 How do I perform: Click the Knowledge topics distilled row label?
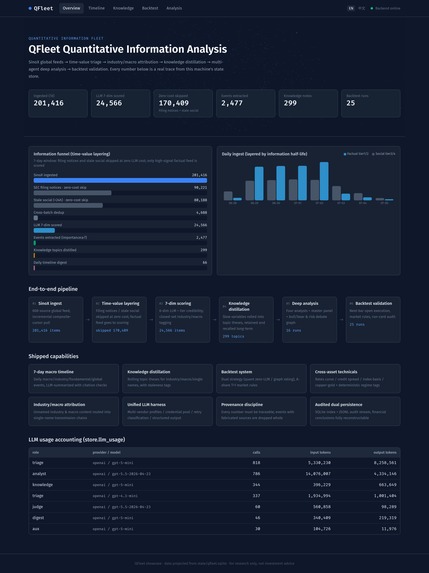click(x=55, y=250)
